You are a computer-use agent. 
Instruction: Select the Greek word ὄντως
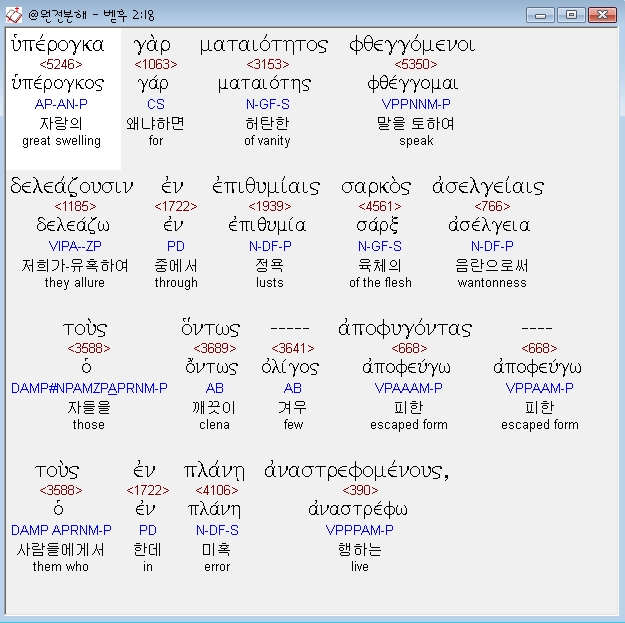pos(210,328)
